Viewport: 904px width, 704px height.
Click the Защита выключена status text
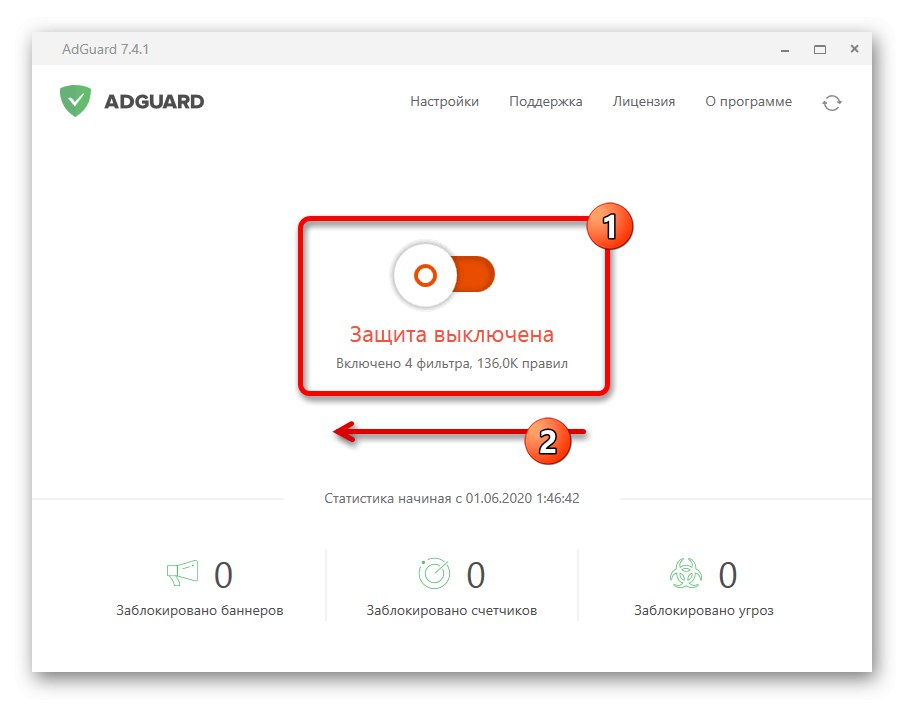(451, 334)
